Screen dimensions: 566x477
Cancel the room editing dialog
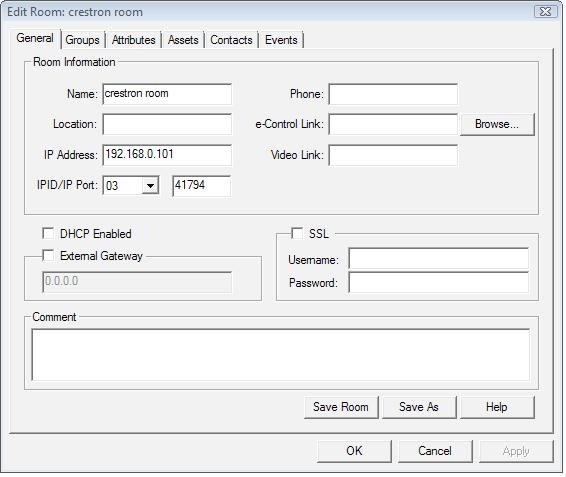click(x=435, y=451)
